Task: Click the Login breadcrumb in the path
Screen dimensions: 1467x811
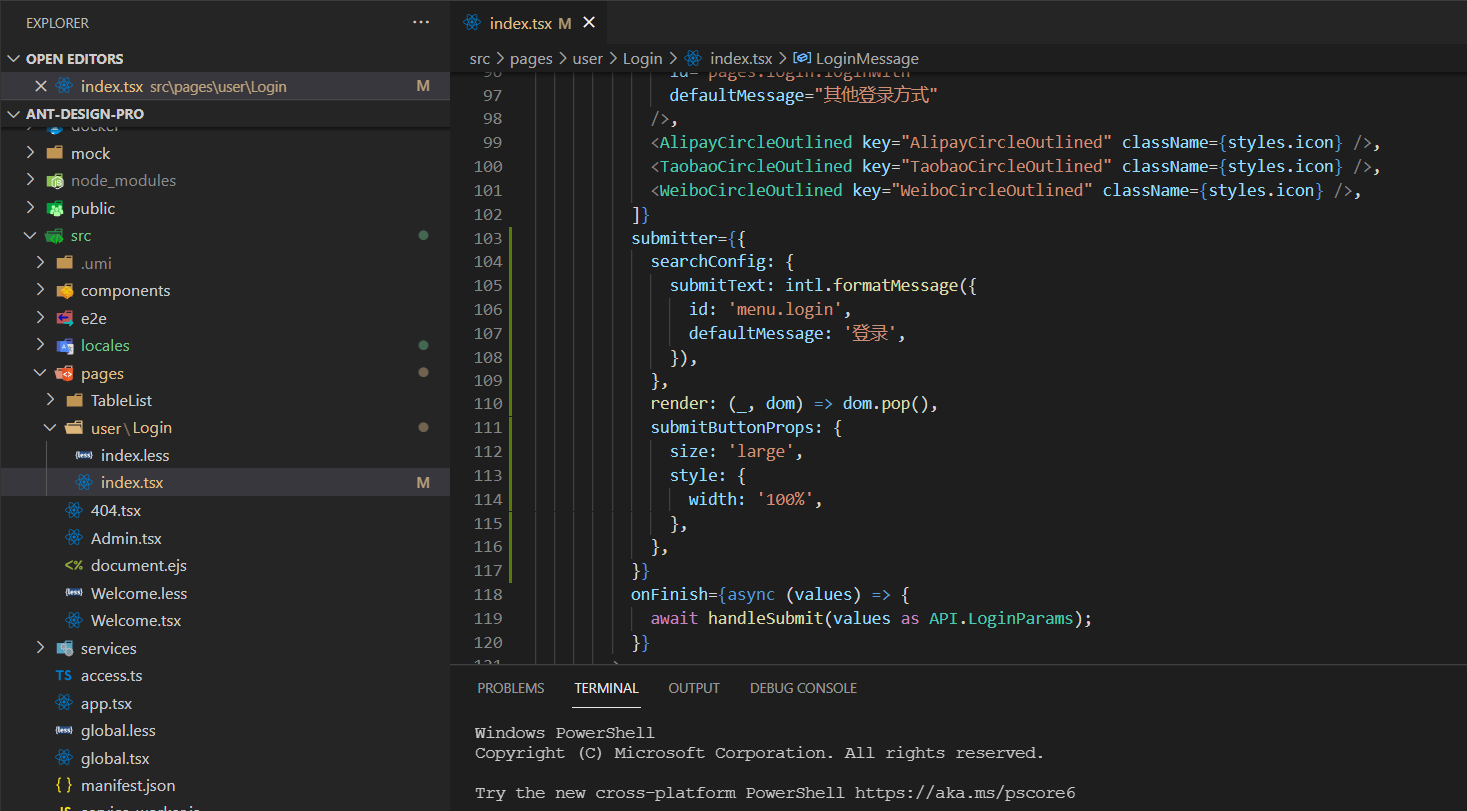Action: pos(642,59)
